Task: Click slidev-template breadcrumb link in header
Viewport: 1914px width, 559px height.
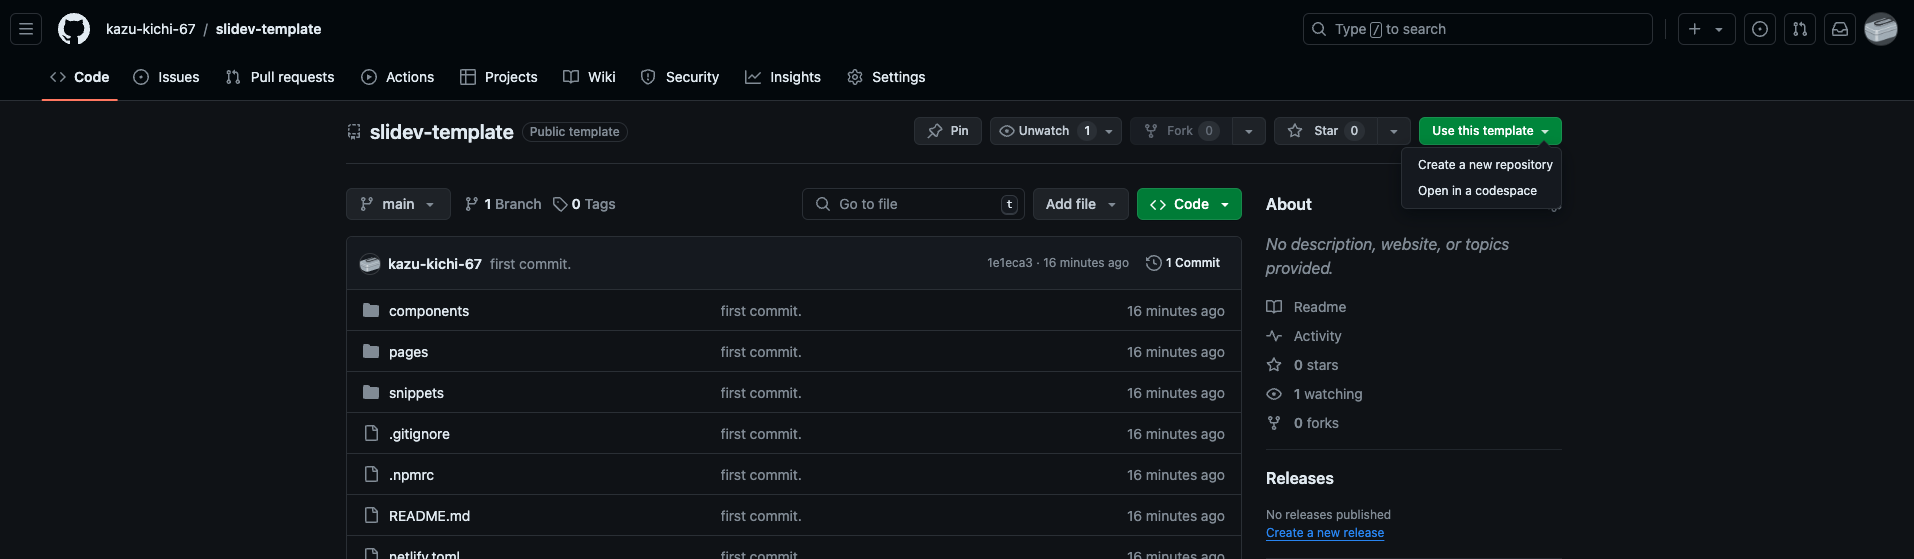Action: (268, 29)
